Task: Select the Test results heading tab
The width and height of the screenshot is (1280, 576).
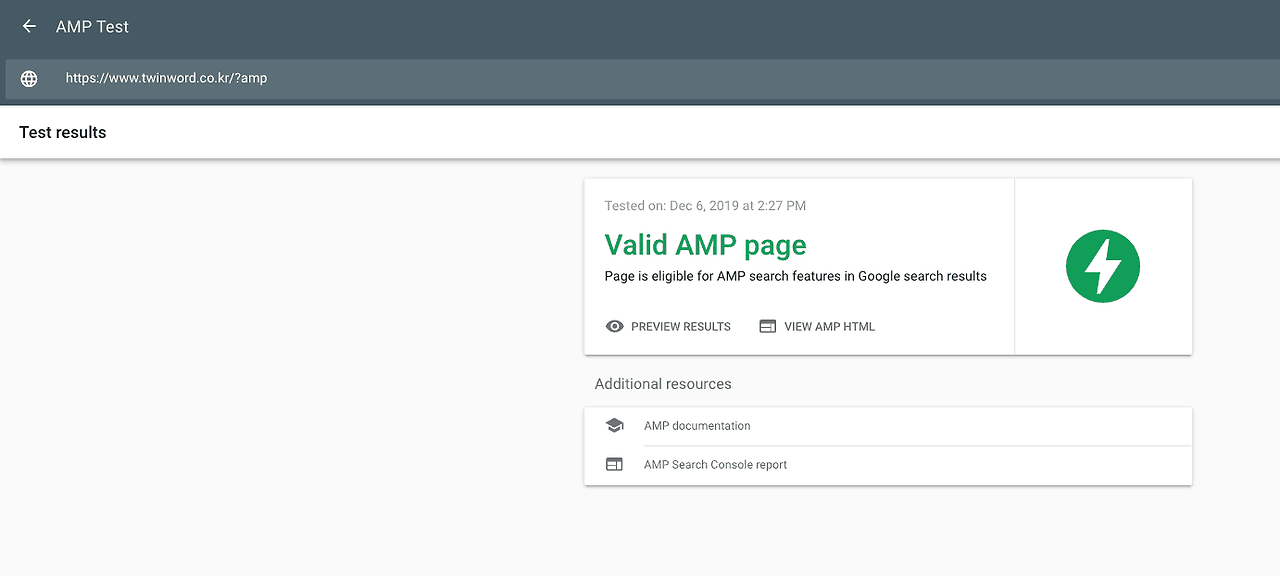Action: pos(62,131)
